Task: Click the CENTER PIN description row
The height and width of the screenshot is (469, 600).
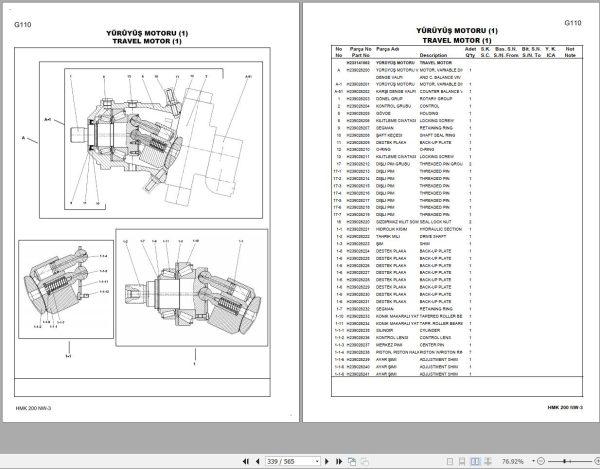Action: 432,345
